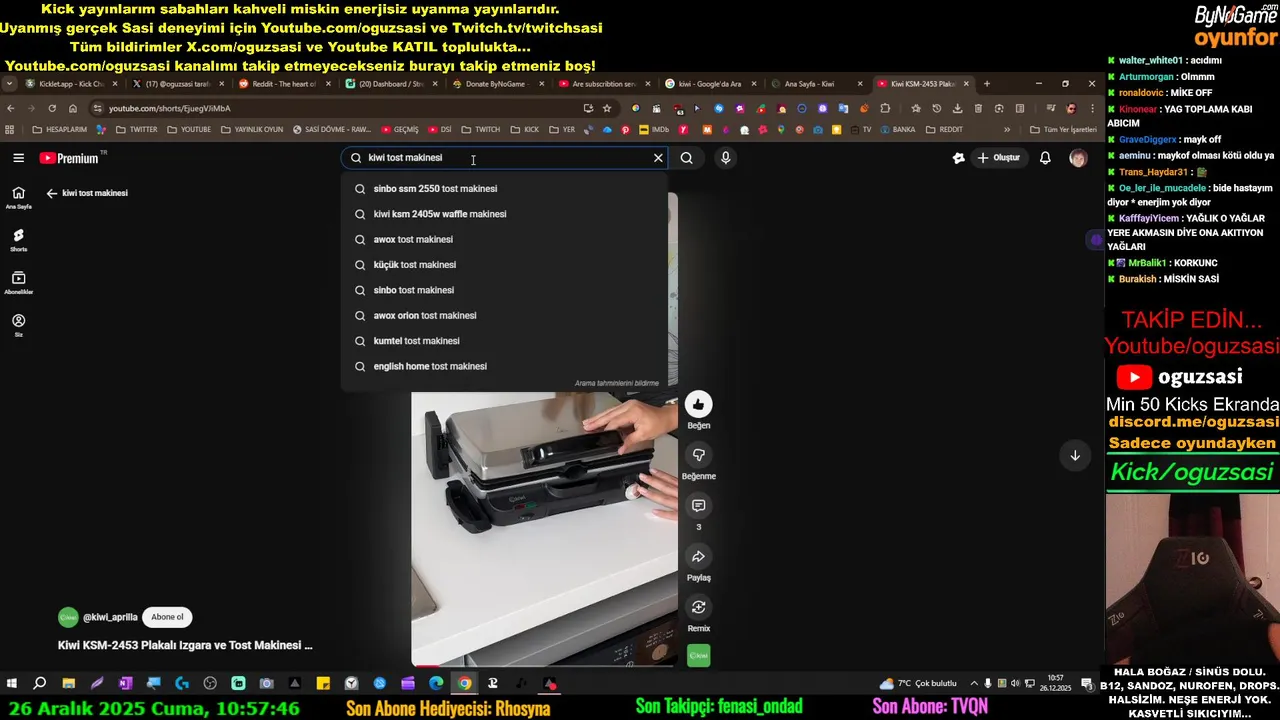Image resolution: width=1280 pixels, height=720 pixels.
Task: Open a new browser tab
Action: point(987,84)
